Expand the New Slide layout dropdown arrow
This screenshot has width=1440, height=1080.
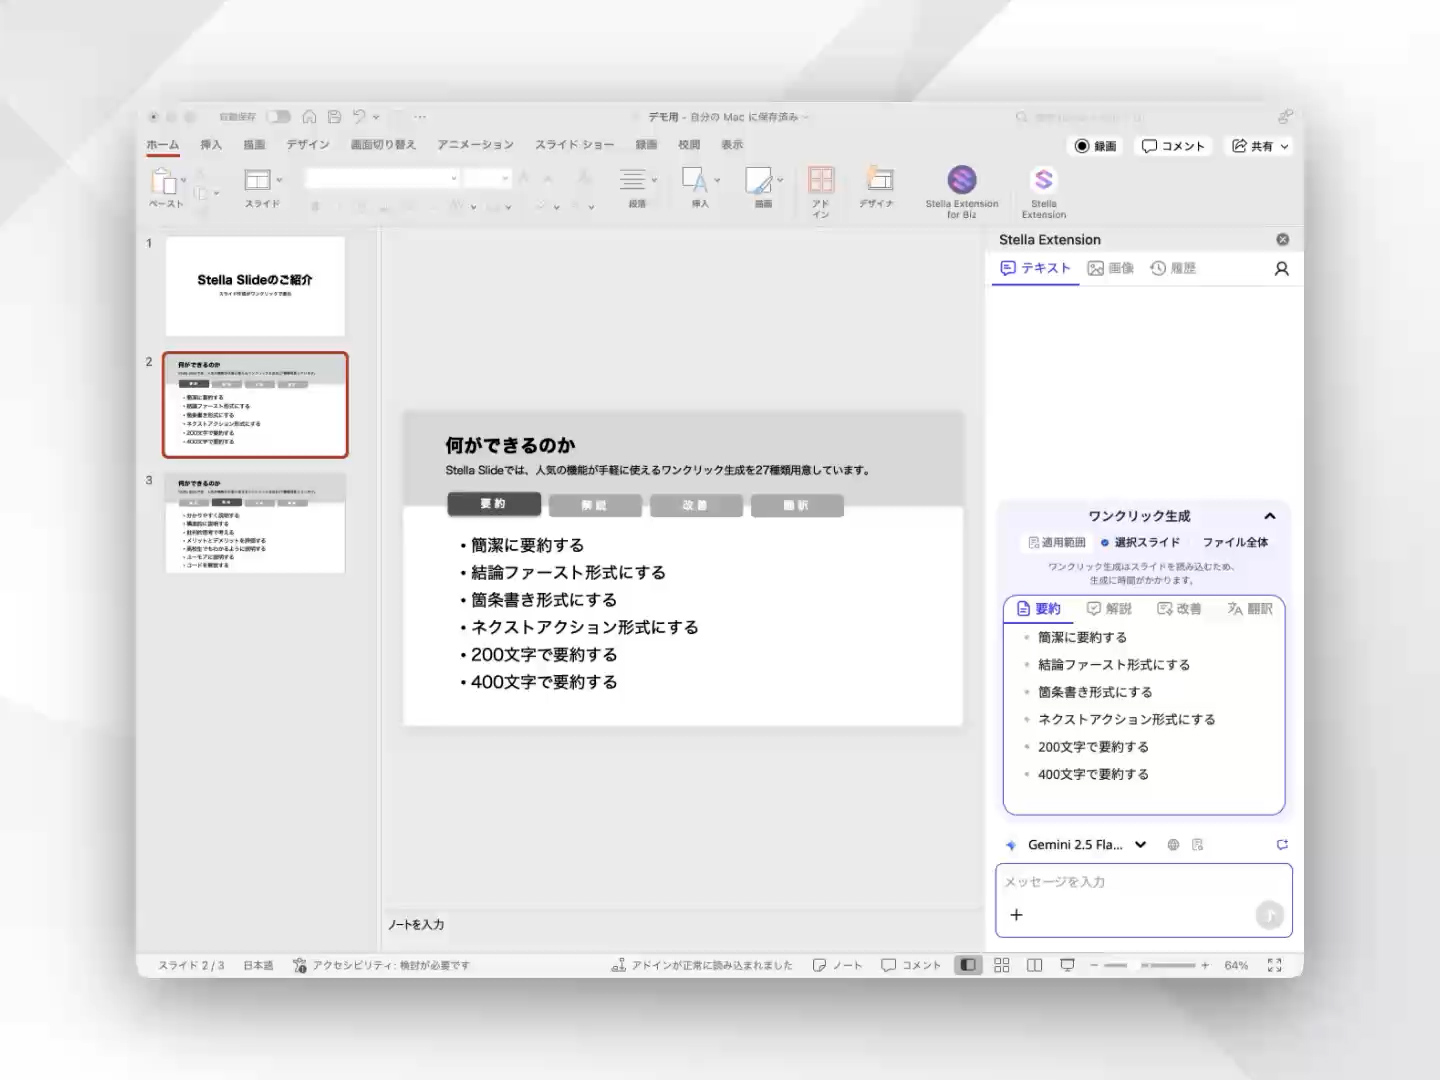(x=279, y=180)
